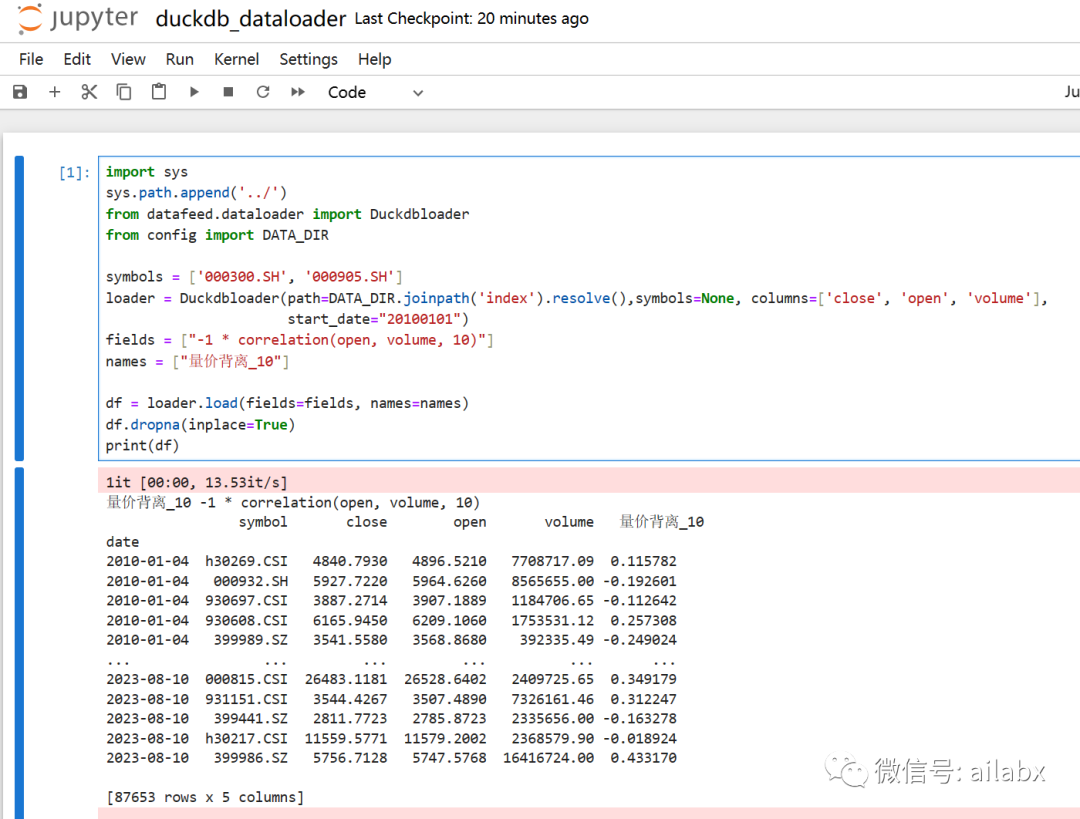The width and height of the screenshot is (1080, 819).
Task: Open the Settings menu
Action: point(309,59)
